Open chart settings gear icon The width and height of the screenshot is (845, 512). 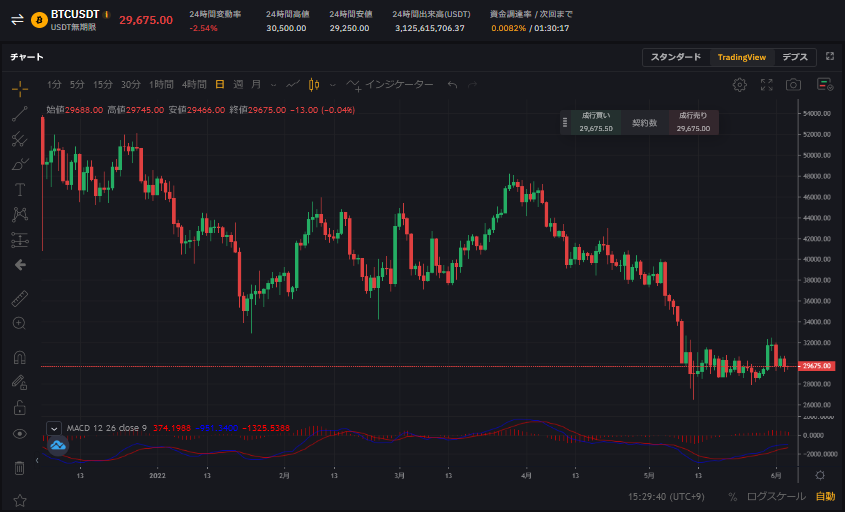[x=740, y=85]
